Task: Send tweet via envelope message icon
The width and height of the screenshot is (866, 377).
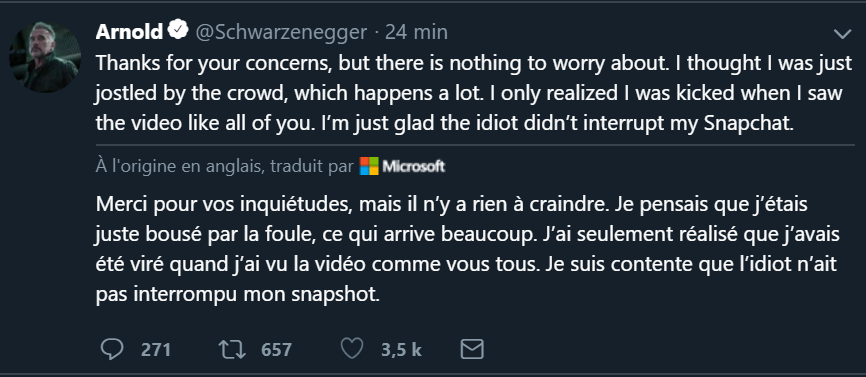Action: tap(472, 349)
